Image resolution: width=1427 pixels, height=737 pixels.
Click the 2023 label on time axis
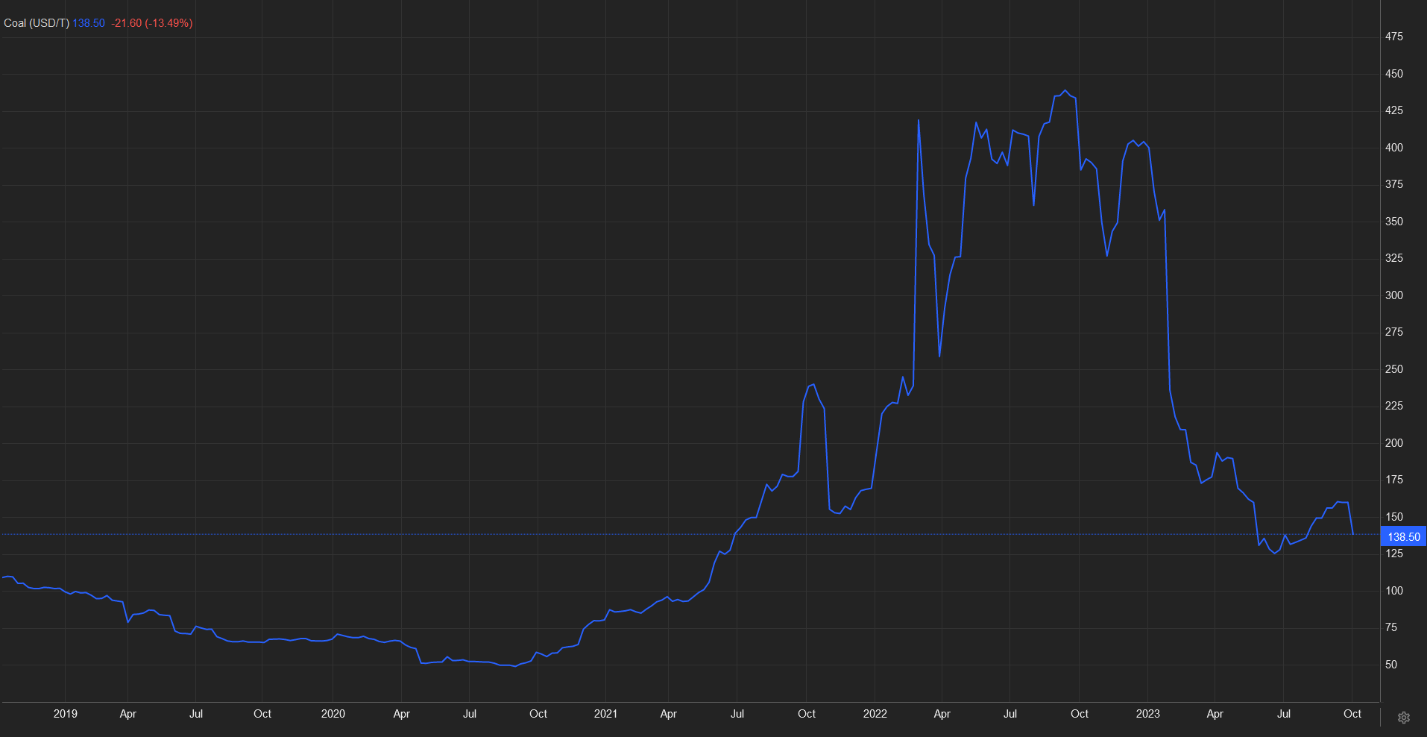[x=1147, y=714]
